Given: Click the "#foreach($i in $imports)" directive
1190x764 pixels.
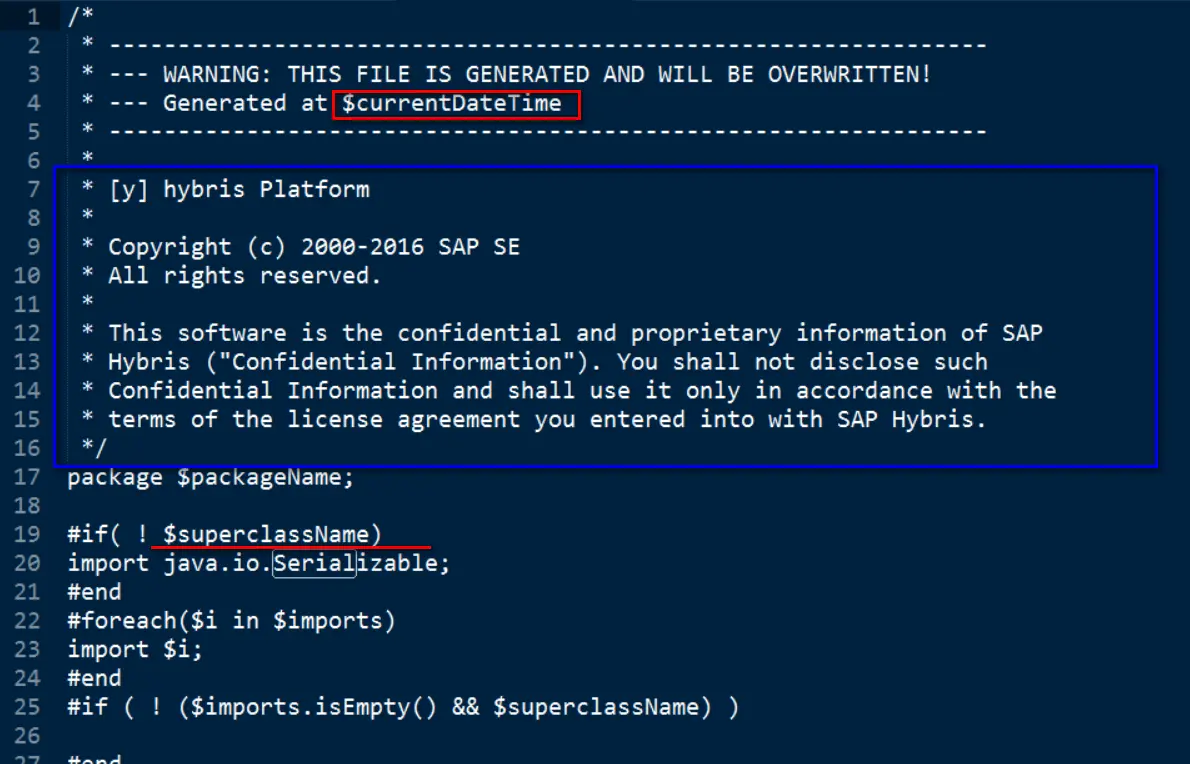Looking at the screenshot, I should (x=231, y=621).
